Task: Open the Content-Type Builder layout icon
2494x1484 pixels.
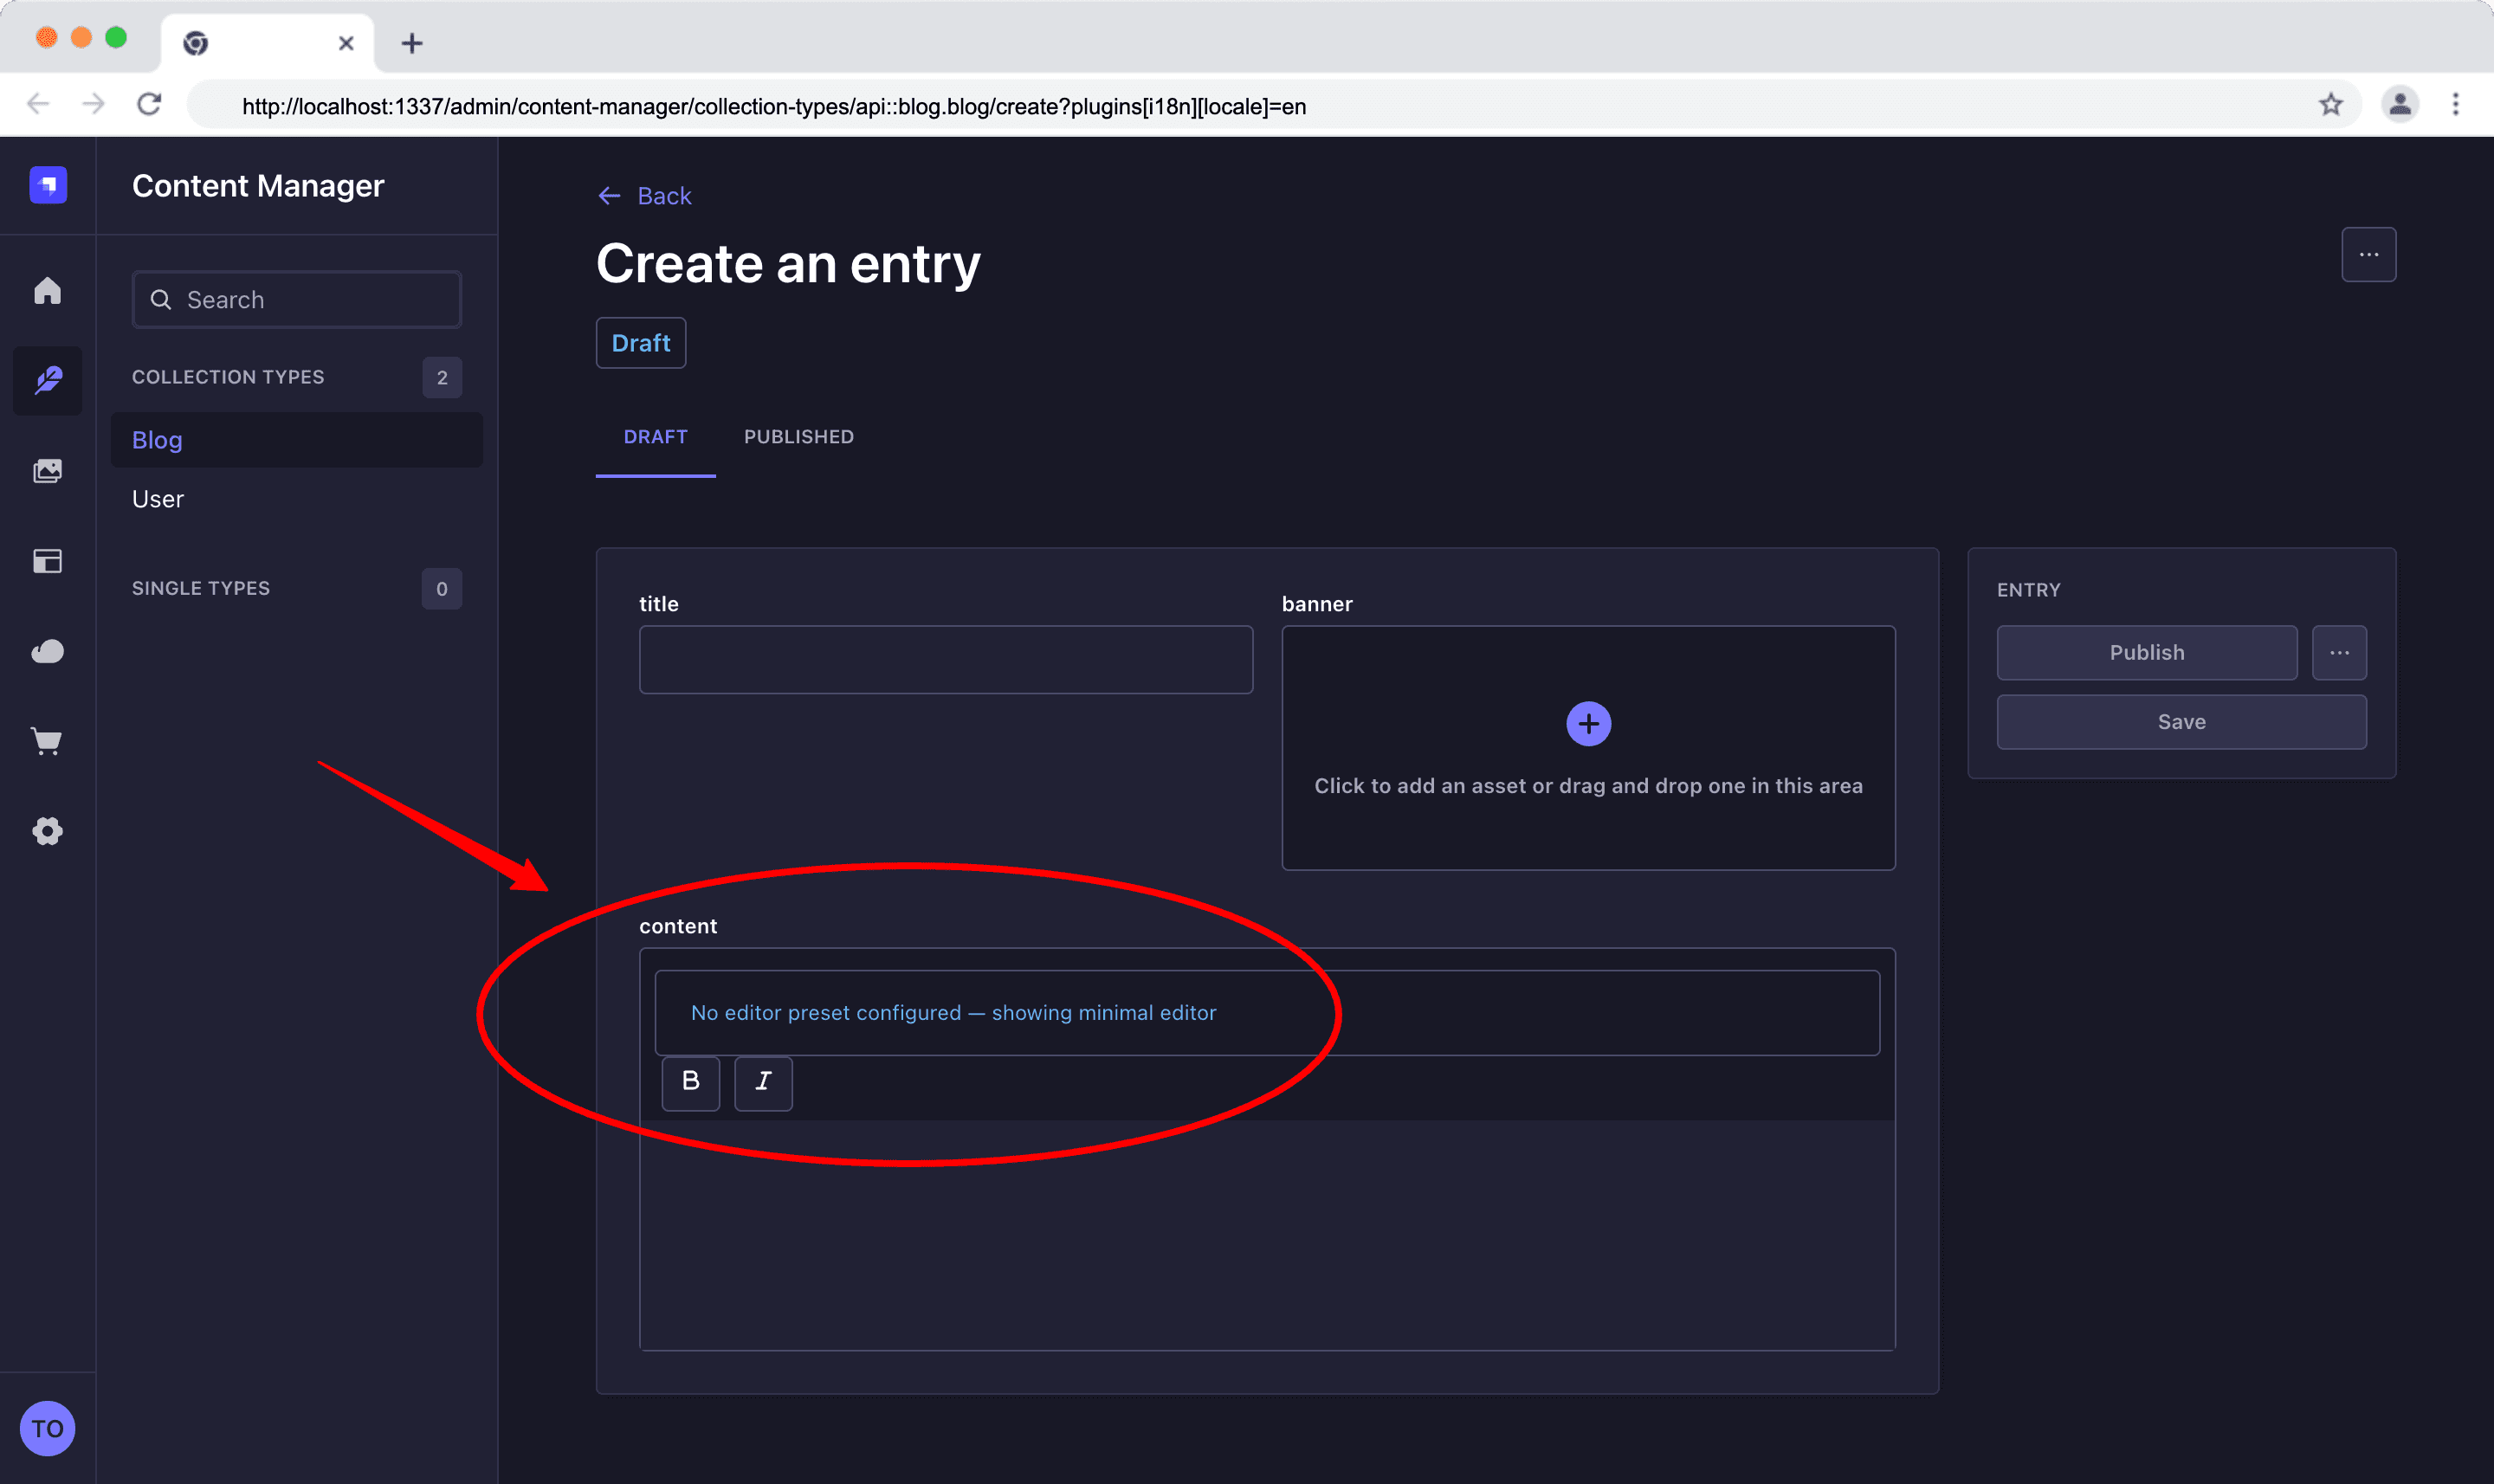Action: pos(47,561)
